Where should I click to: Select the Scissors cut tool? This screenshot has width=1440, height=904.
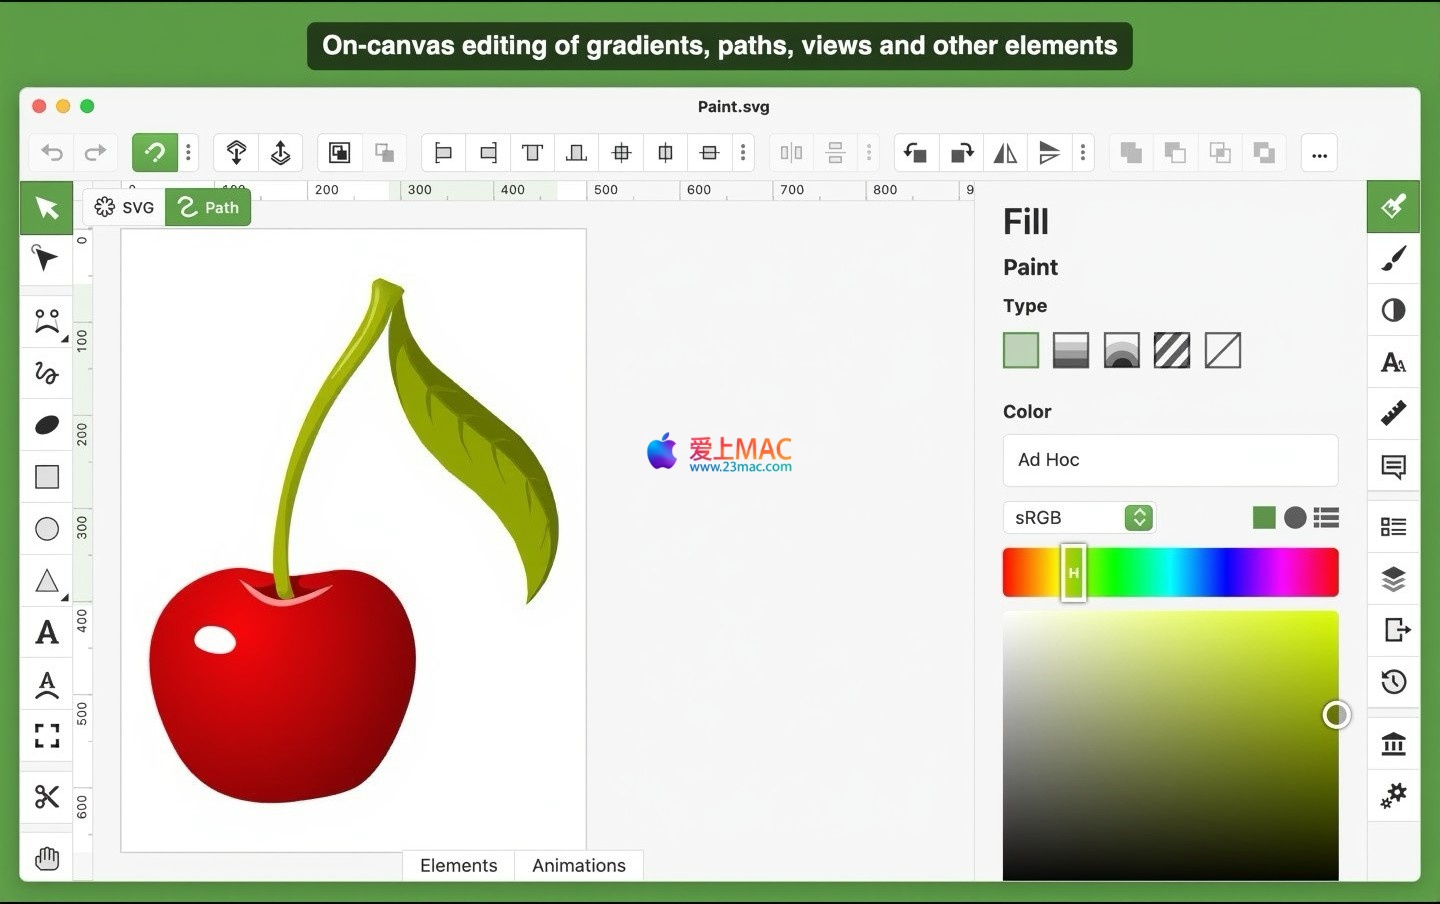[x=46, y=797]
